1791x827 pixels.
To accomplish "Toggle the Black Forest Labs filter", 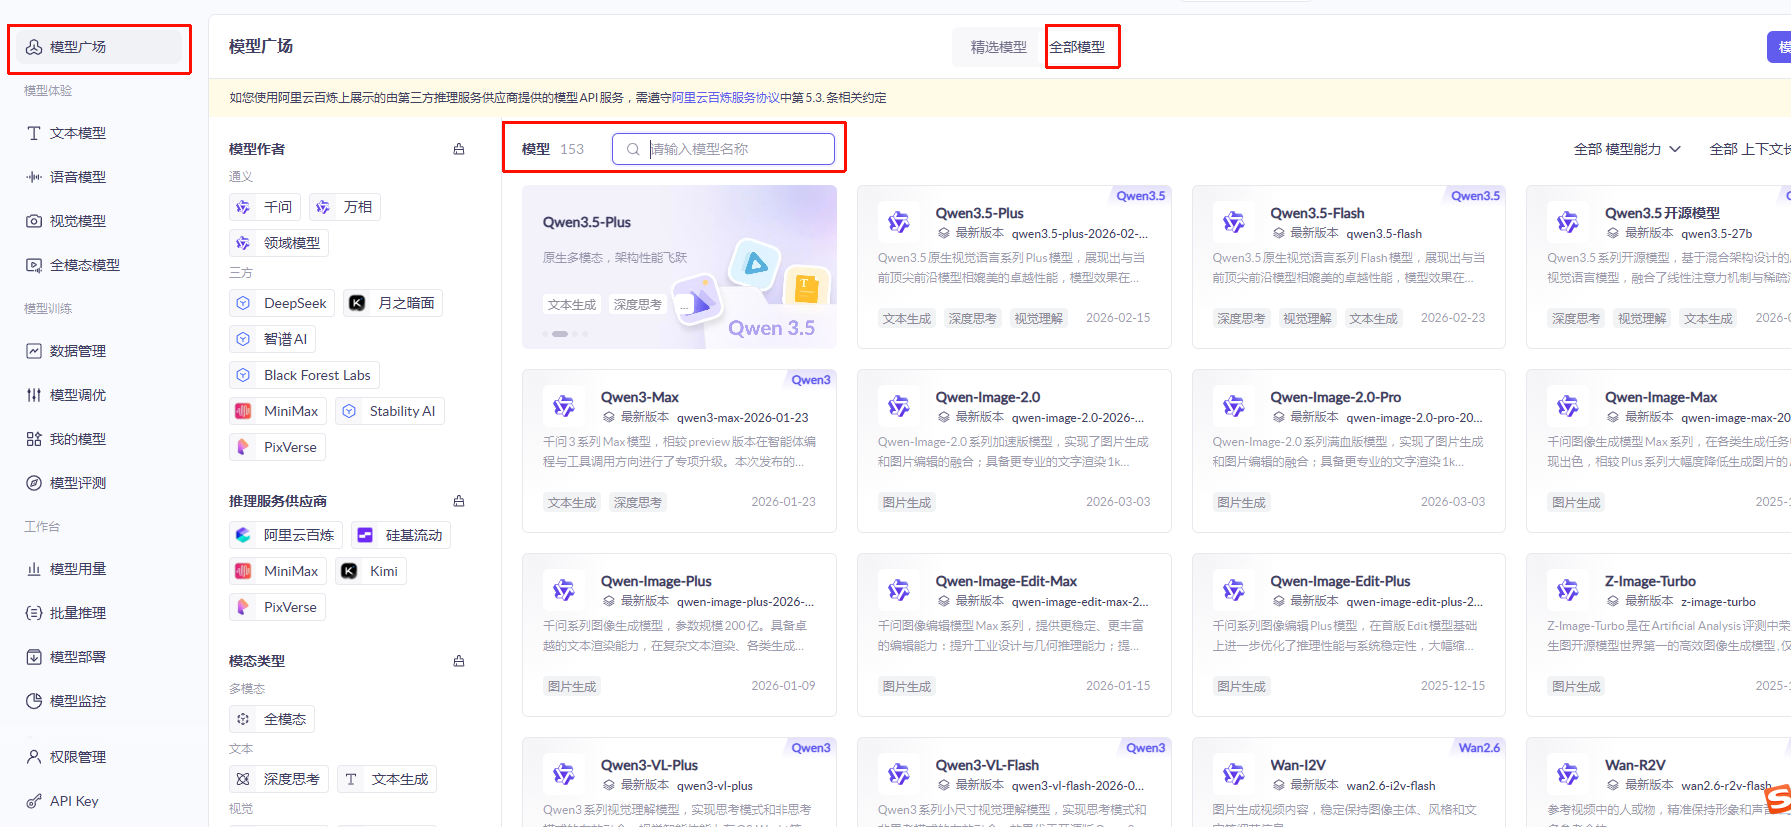I will tap(304, 375).
